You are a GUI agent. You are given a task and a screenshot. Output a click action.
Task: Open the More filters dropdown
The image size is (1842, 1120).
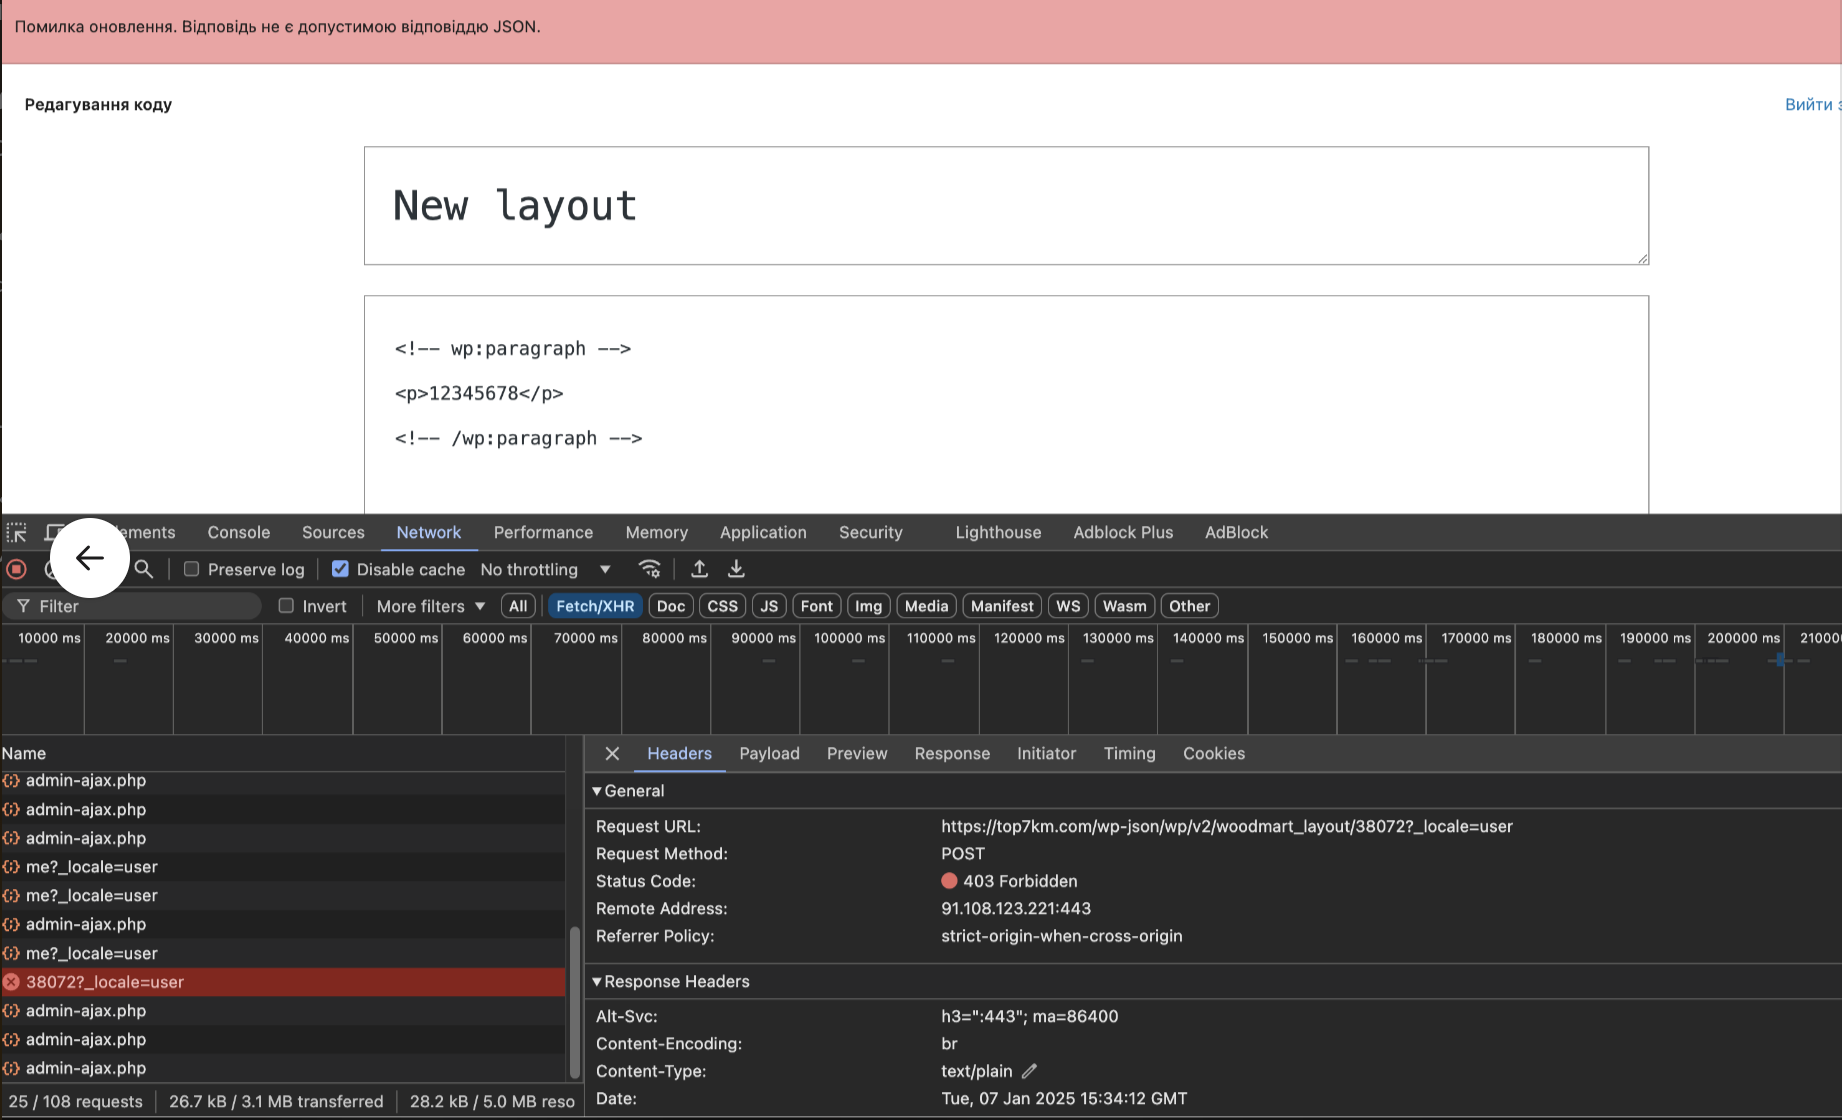tap(431, 606)
